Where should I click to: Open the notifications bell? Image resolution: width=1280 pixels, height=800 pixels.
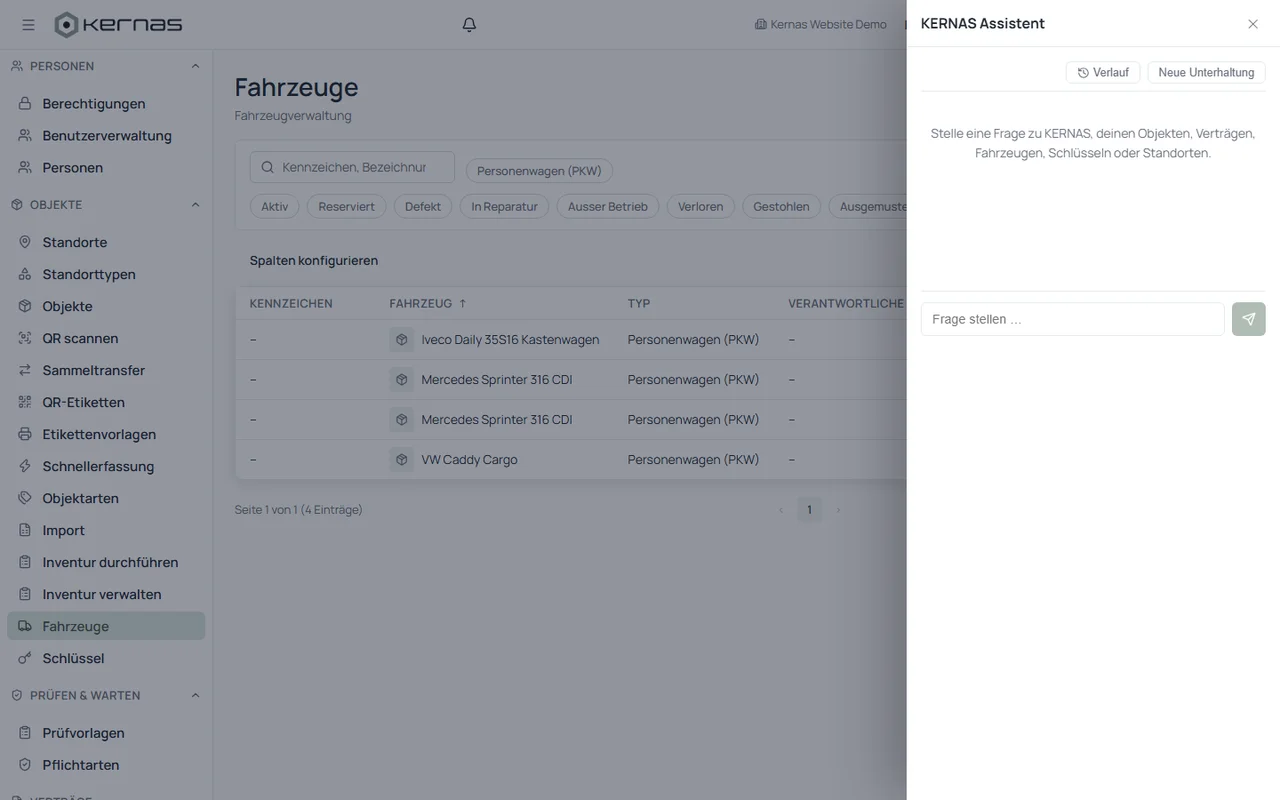point(469,24)
